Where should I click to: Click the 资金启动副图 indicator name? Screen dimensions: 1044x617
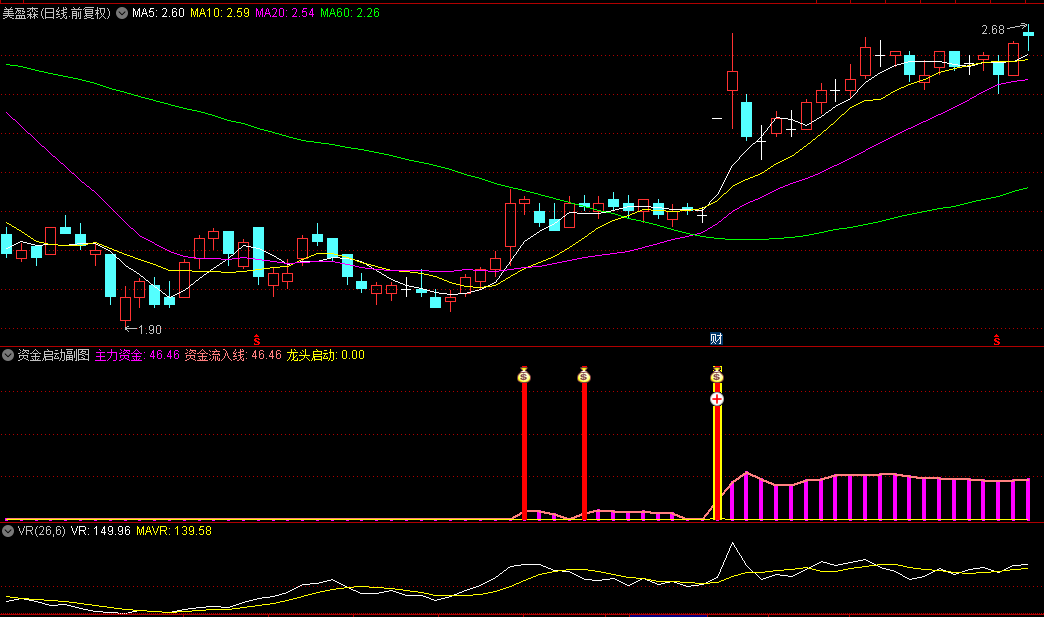(53, 355)
